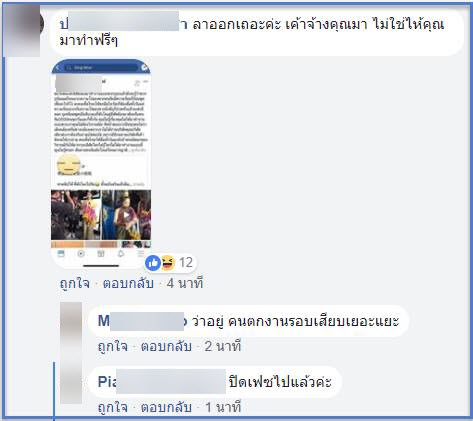The width and height of the screenshot is (473, 421).
Task: Open the attached phone screenshot image
Action: [101, 163]
